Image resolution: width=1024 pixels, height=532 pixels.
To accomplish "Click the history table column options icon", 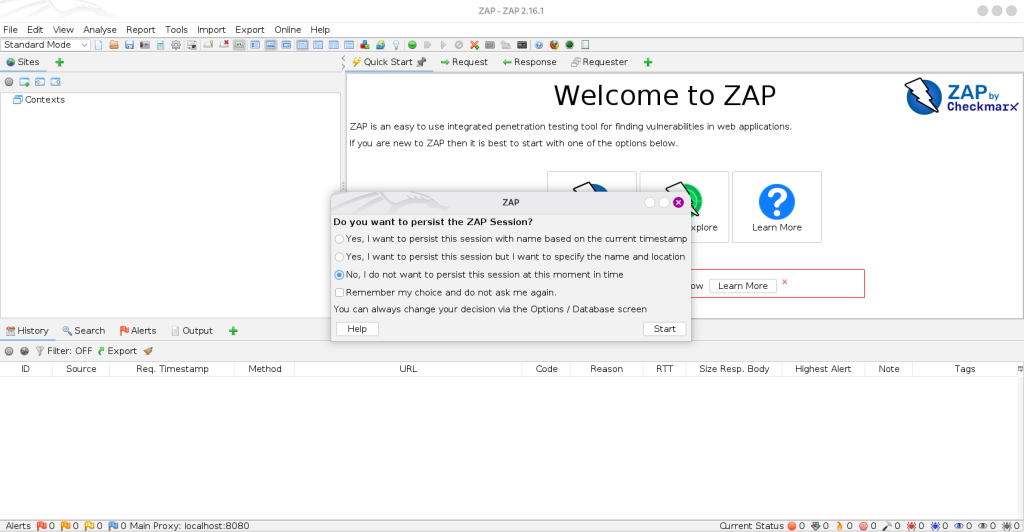I will pyautogui.click(x=1019, y=369).
